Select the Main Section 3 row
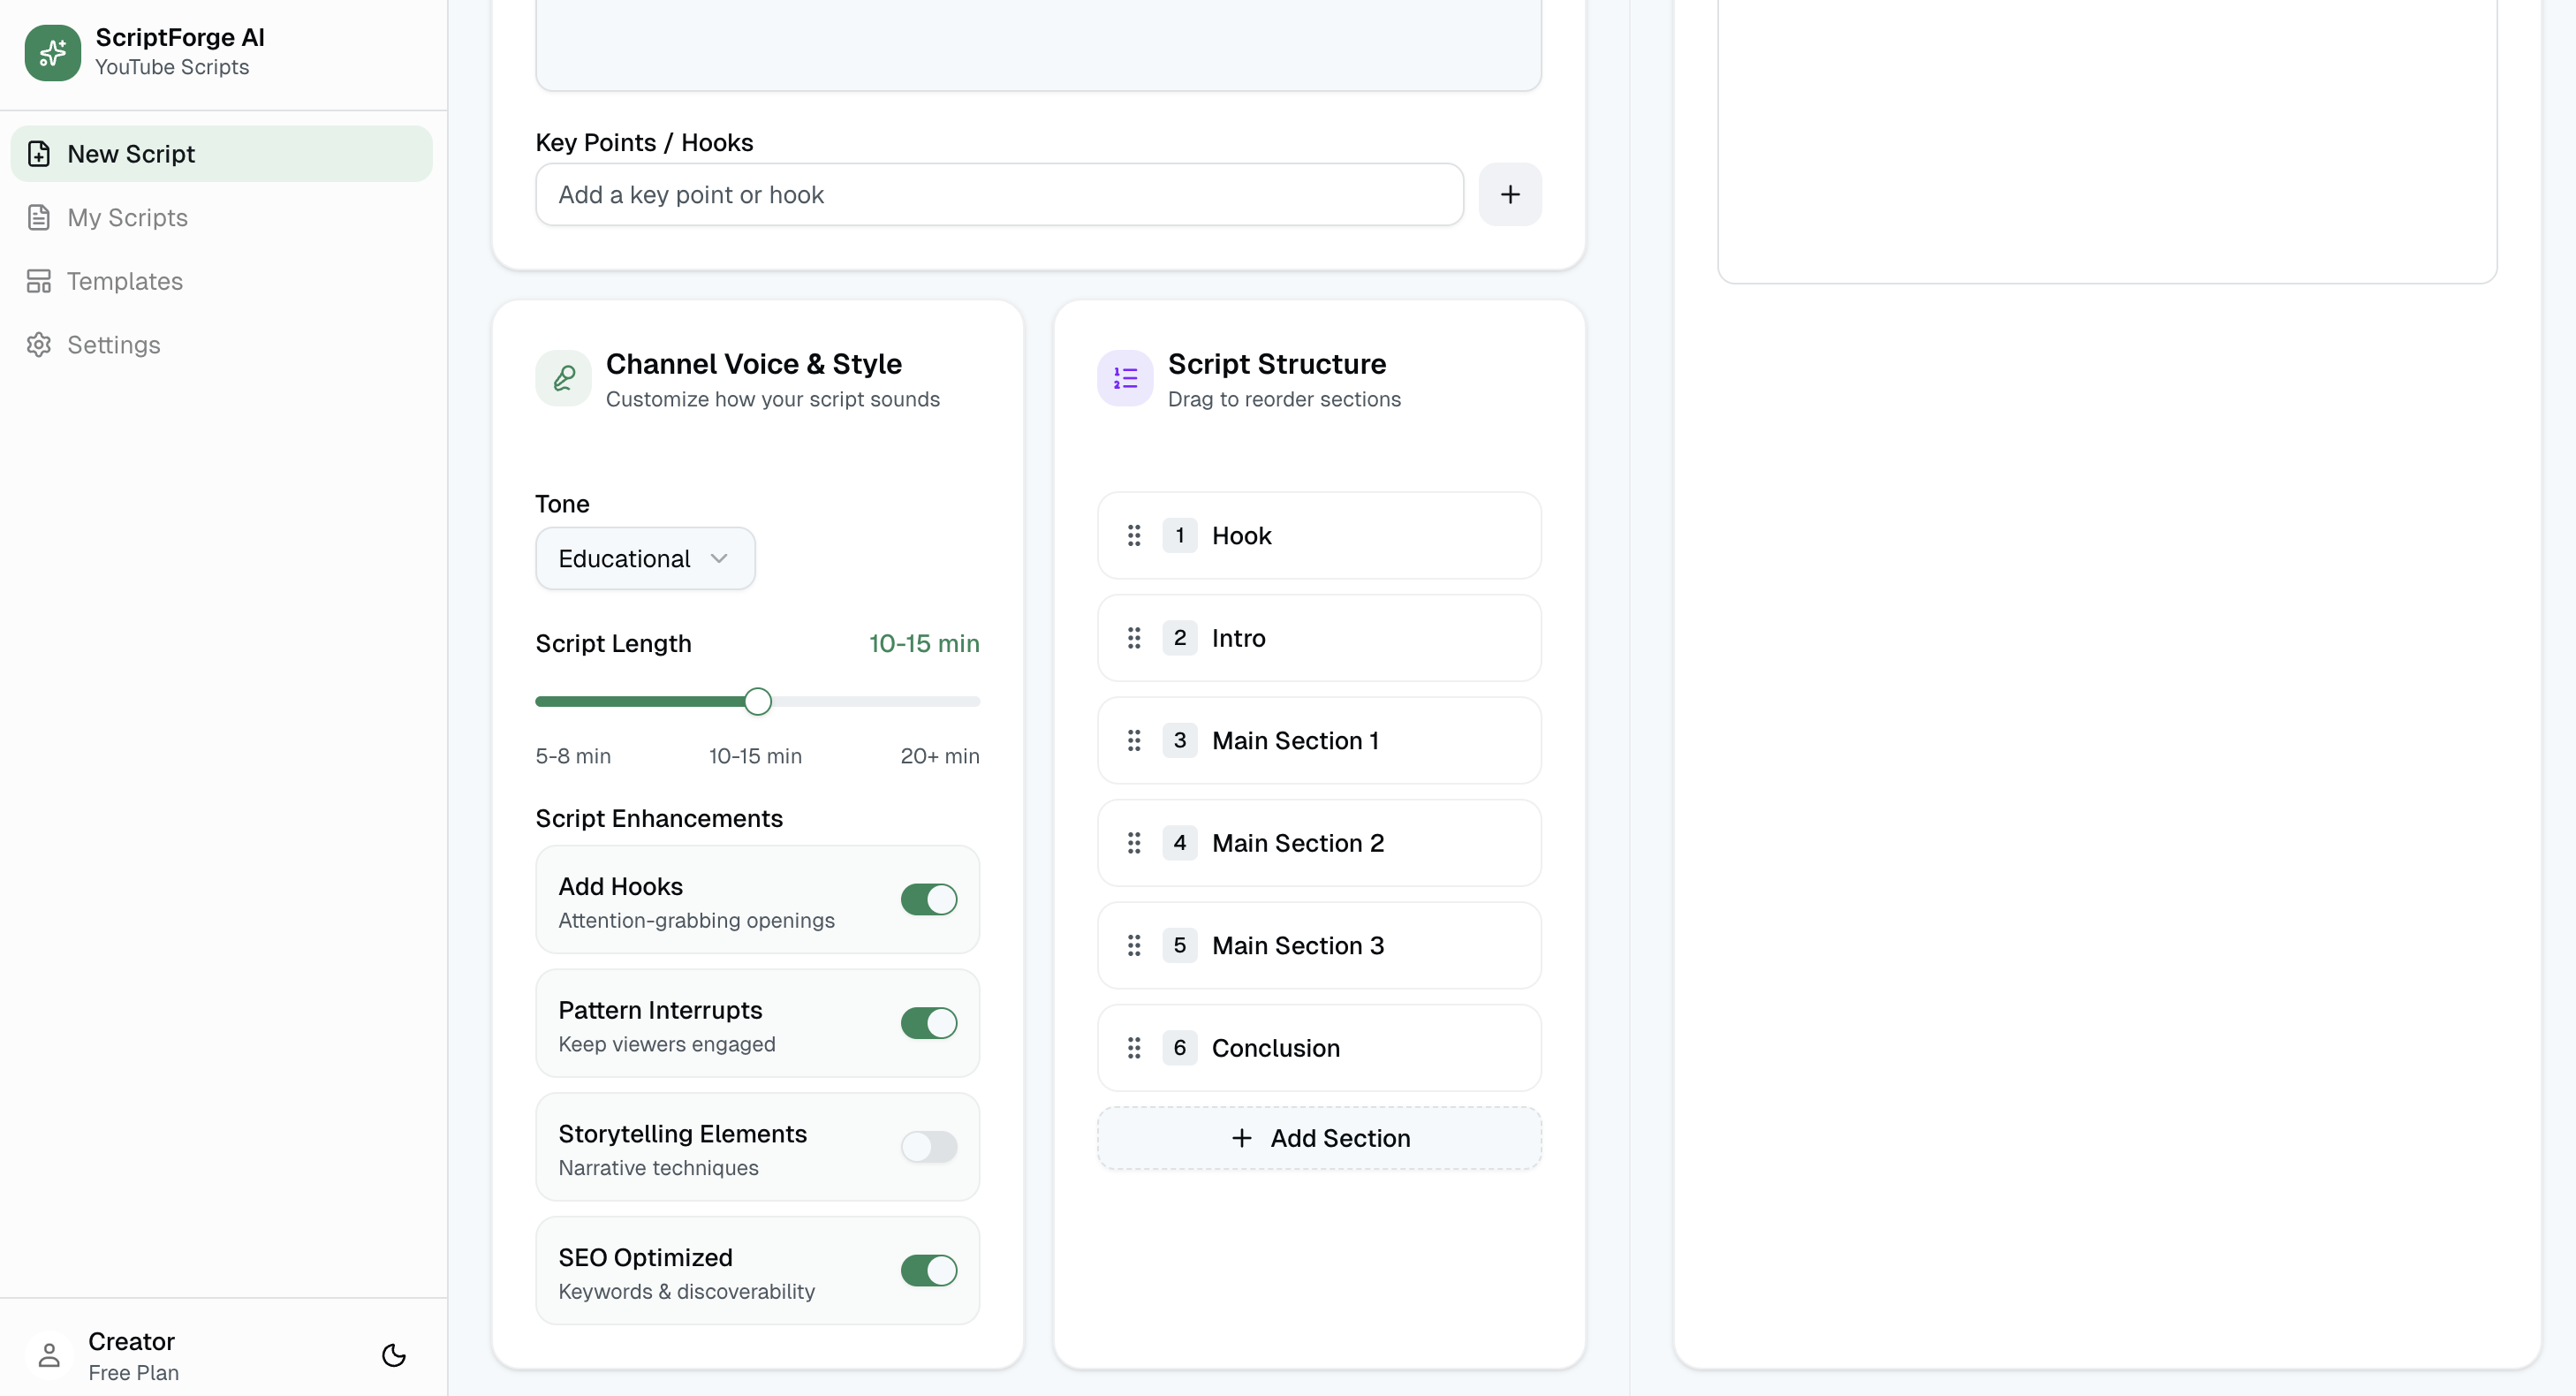Screen dimensions: 2576x1396 coord(1319,945)
